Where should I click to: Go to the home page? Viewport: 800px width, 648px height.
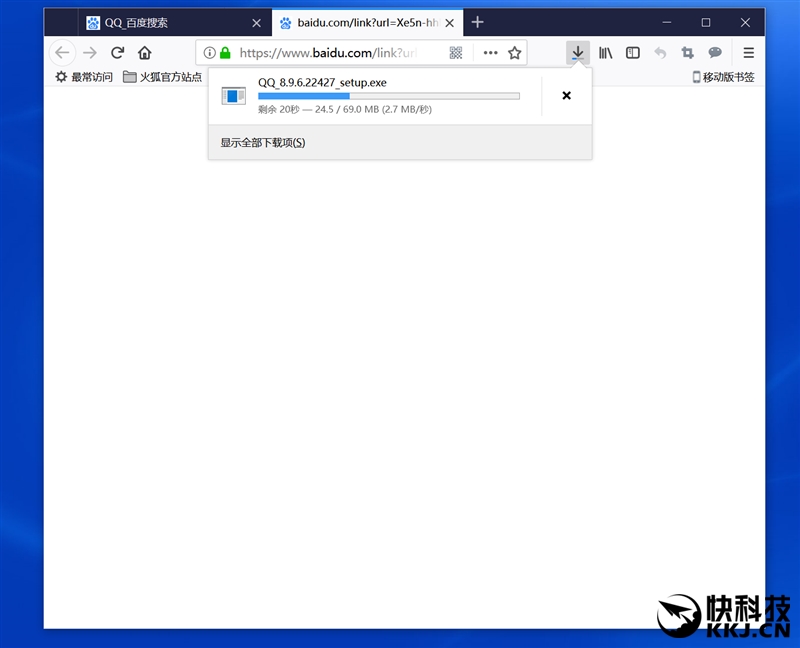pos(145,53)
